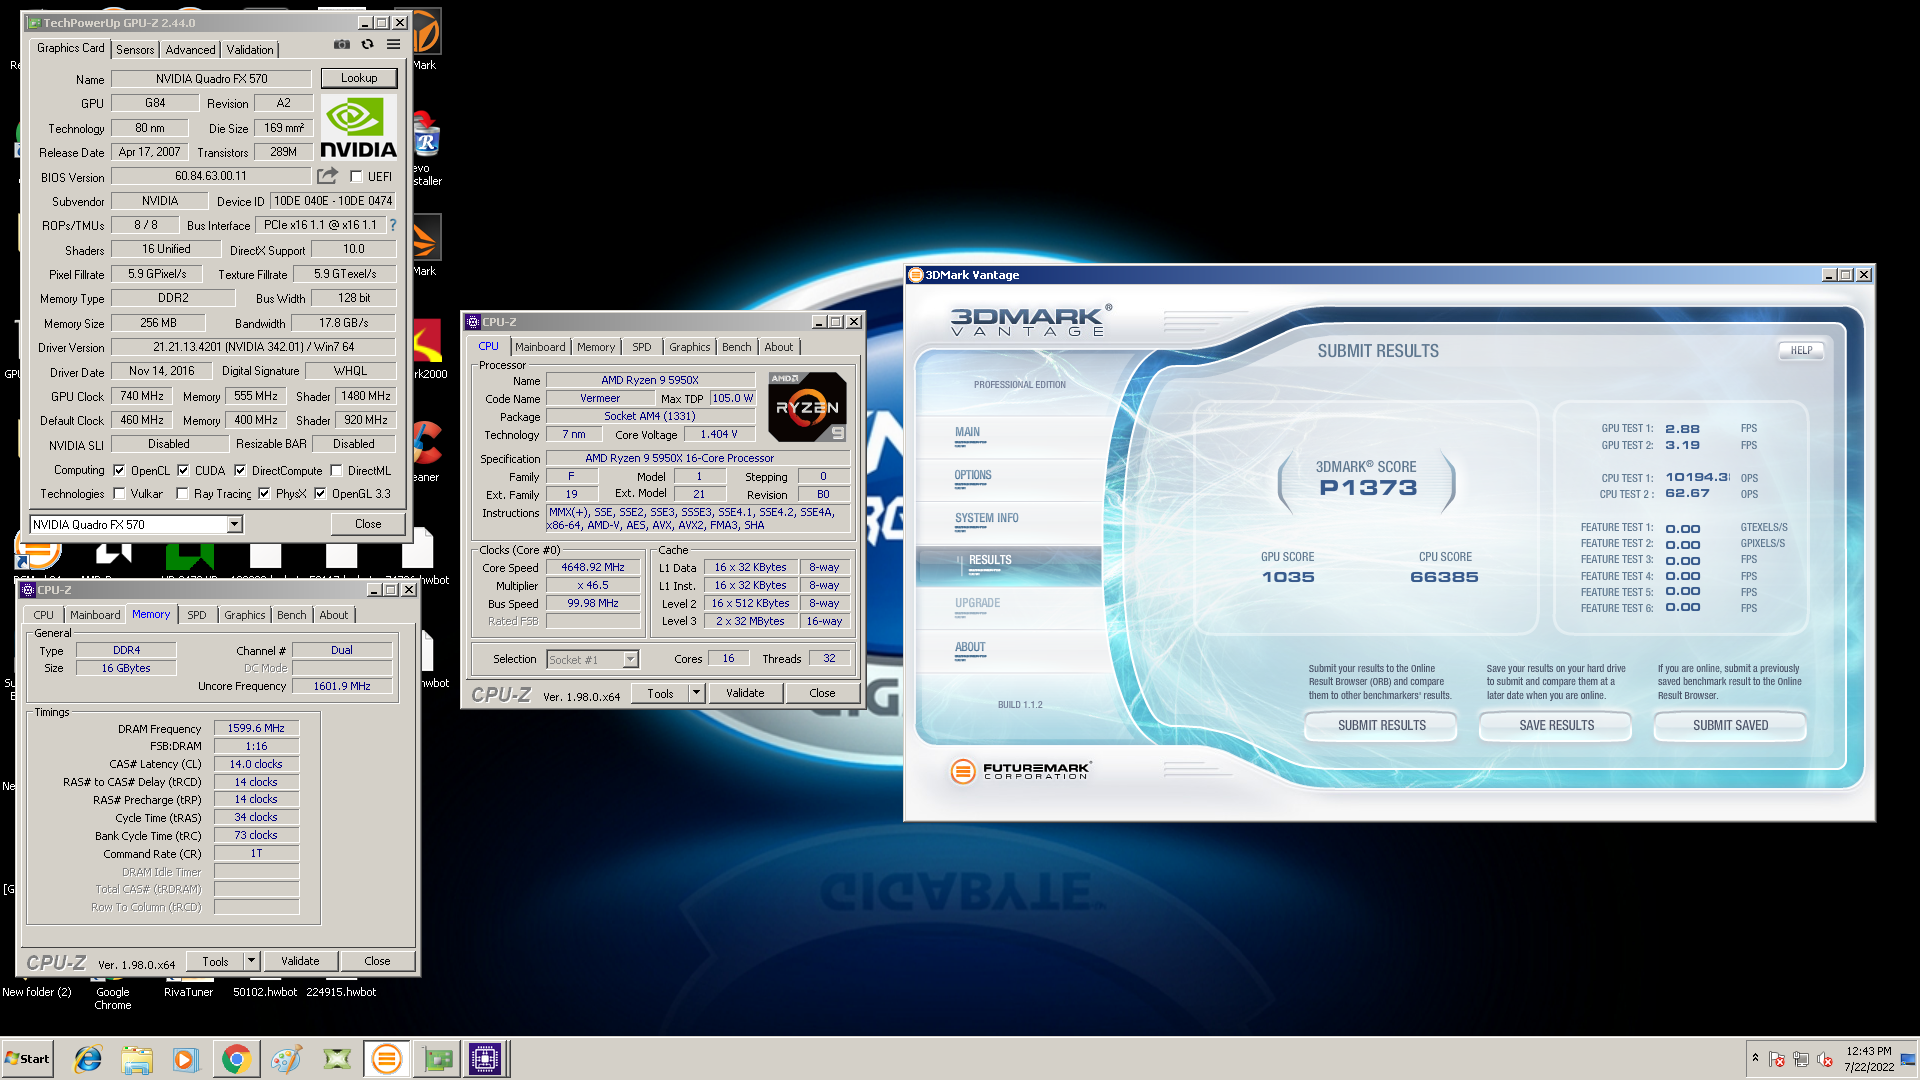Click the SUBMIT RESULTS button in 3DMark Vantage

click(x=1382, y=726)
